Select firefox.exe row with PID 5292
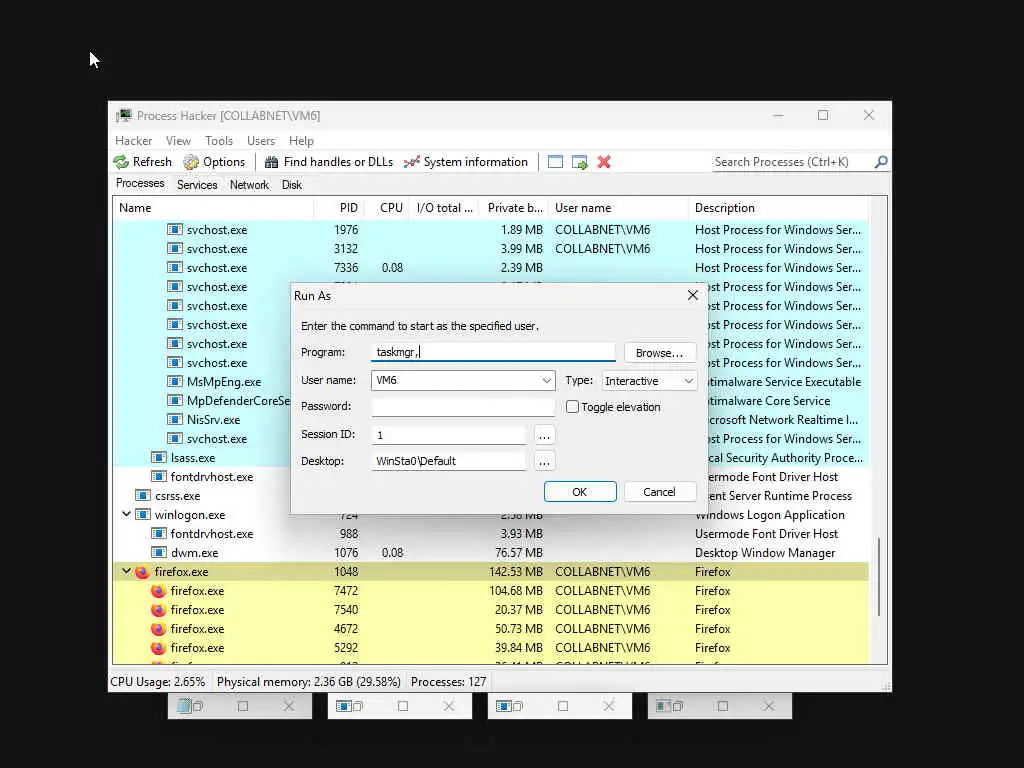 [x=490, y=648]
